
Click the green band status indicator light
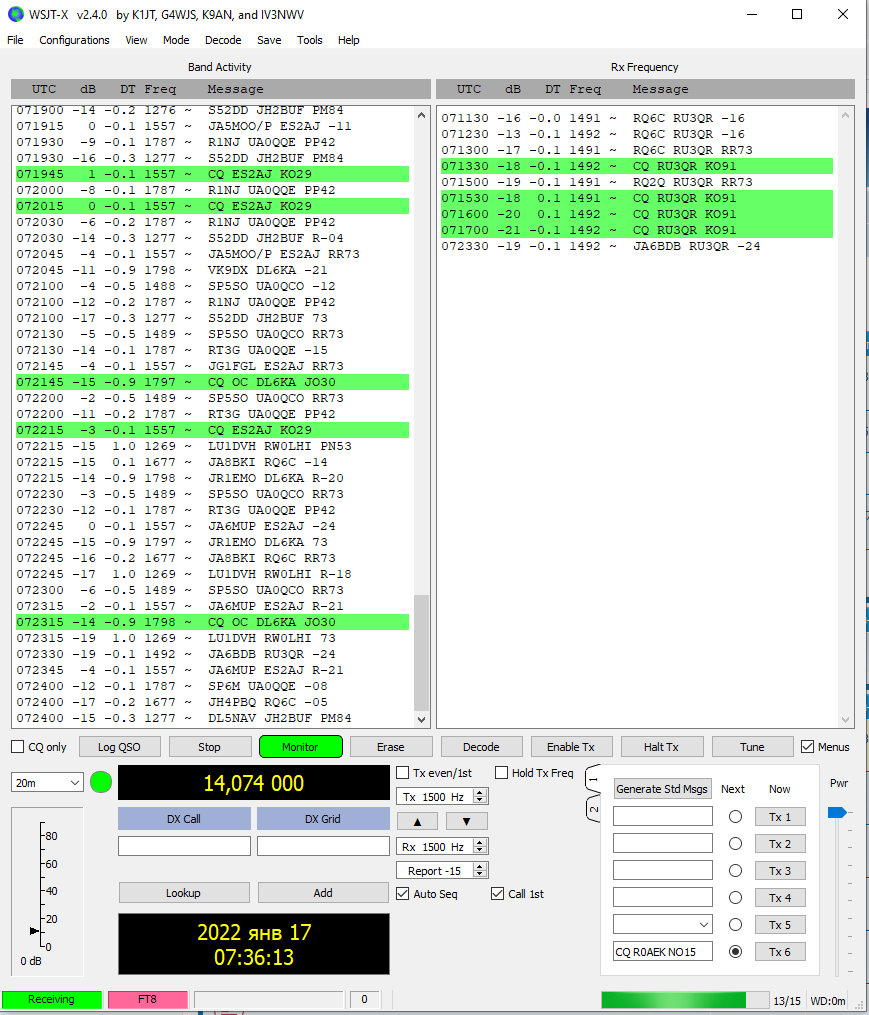[x=101, y=782]
